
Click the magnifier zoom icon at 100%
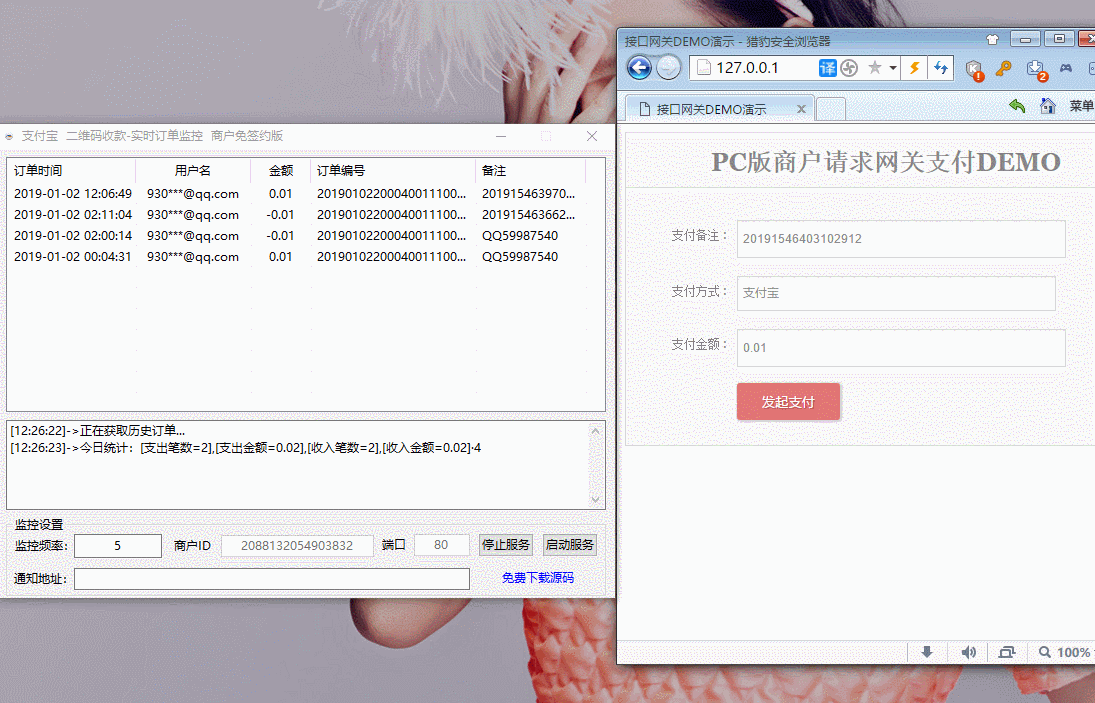click(1045, 652)
